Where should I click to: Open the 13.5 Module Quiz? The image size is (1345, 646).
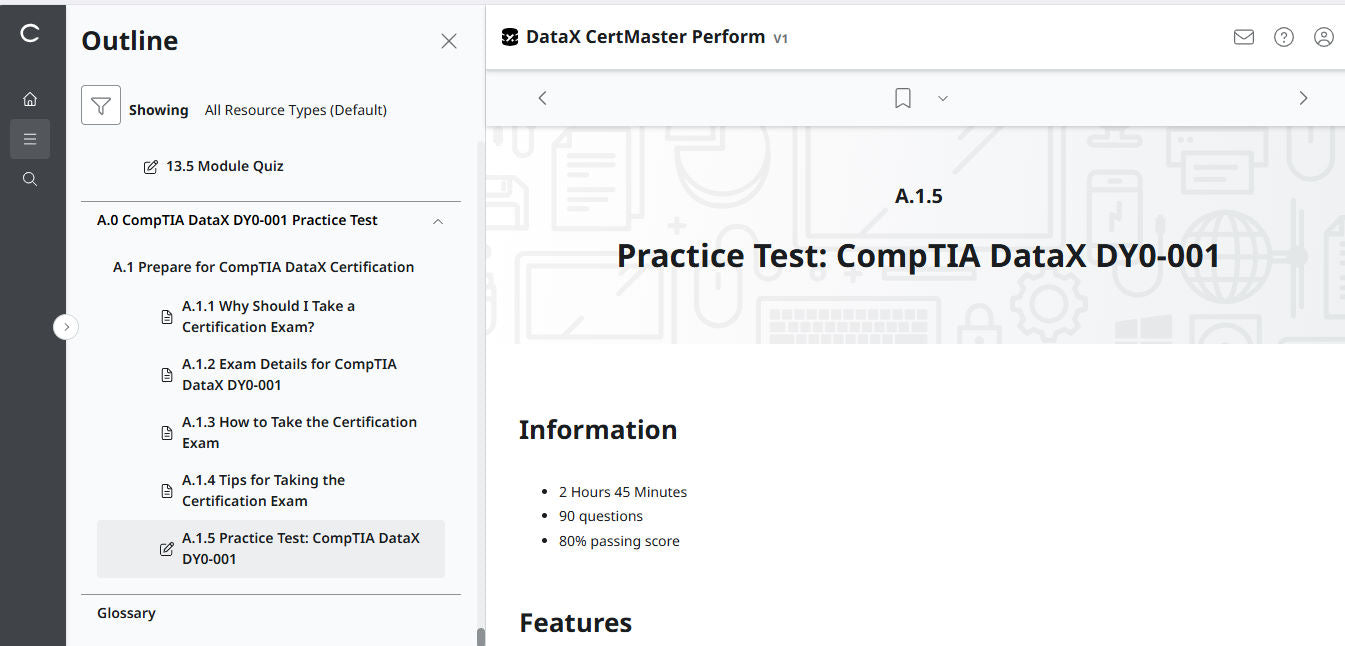pyautogui.click(x=226, y=166)
